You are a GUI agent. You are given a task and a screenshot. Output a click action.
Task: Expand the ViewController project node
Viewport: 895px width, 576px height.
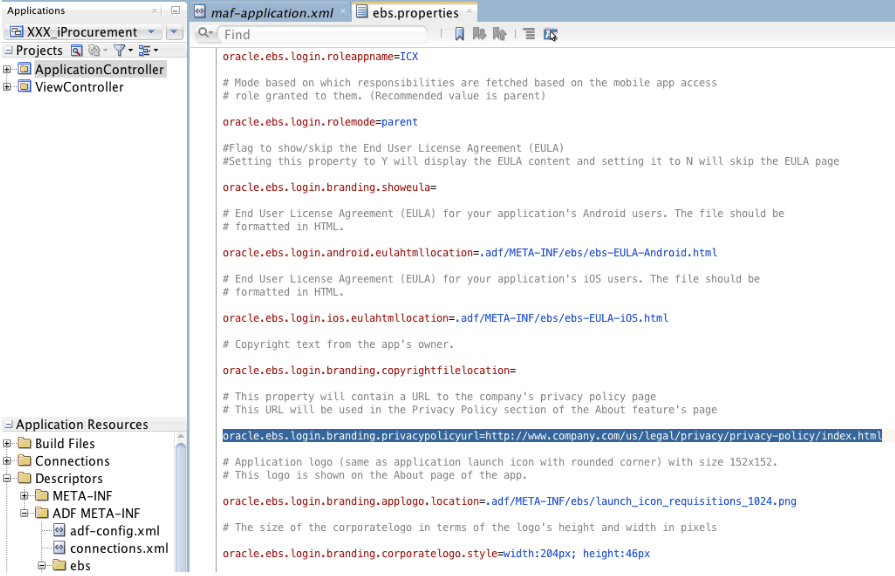click(x=7, y=87)
